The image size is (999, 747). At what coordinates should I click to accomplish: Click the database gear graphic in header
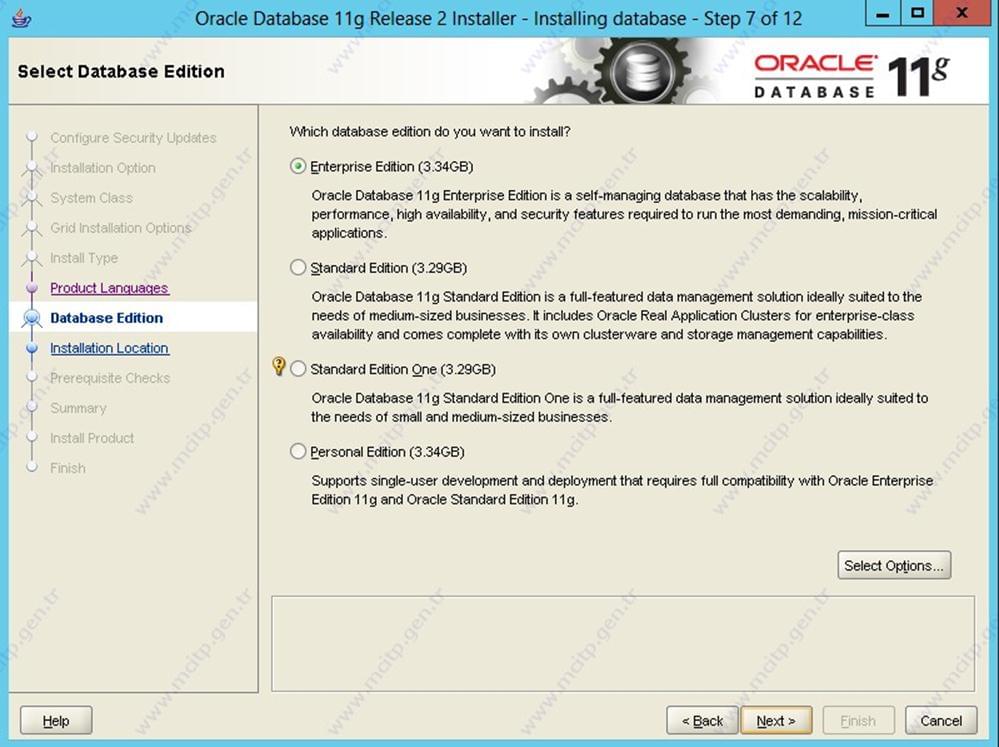[x=643, y=71]
